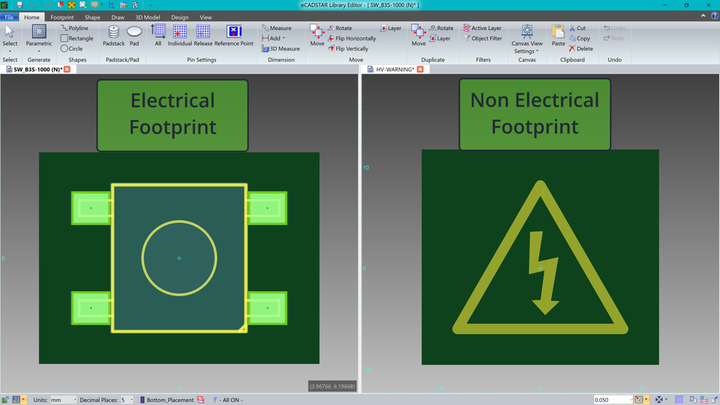Click Move in the Duplicate group

coord(418,35)
